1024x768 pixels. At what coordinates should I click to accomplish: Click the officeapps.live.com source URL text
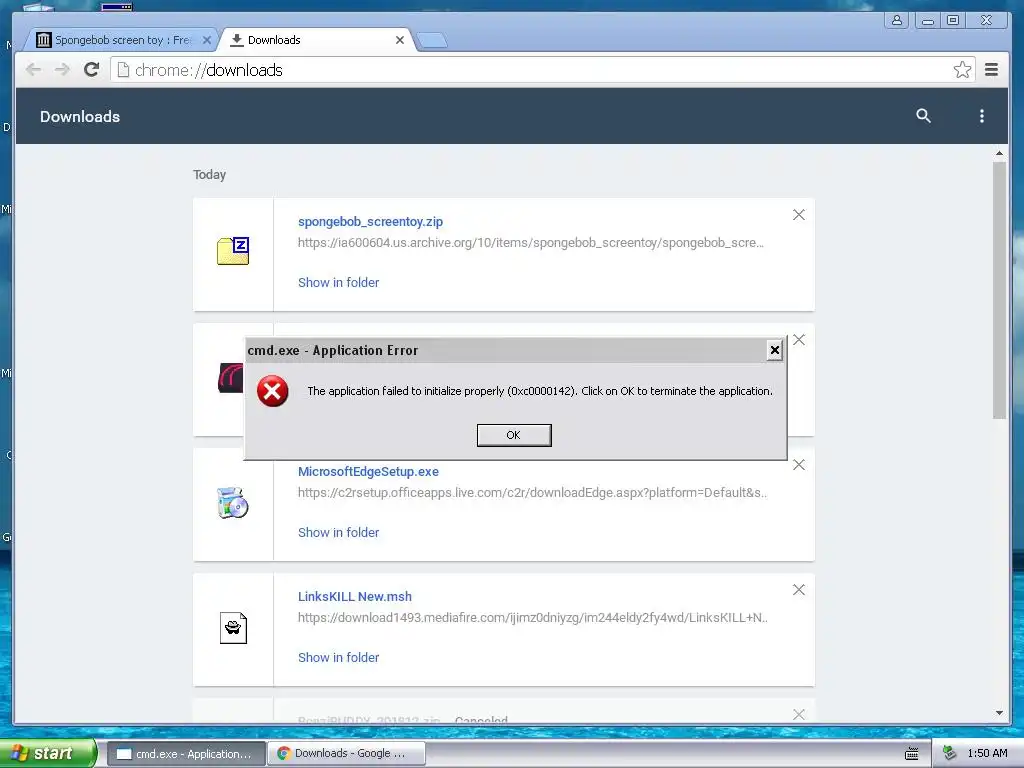[532, 492]
